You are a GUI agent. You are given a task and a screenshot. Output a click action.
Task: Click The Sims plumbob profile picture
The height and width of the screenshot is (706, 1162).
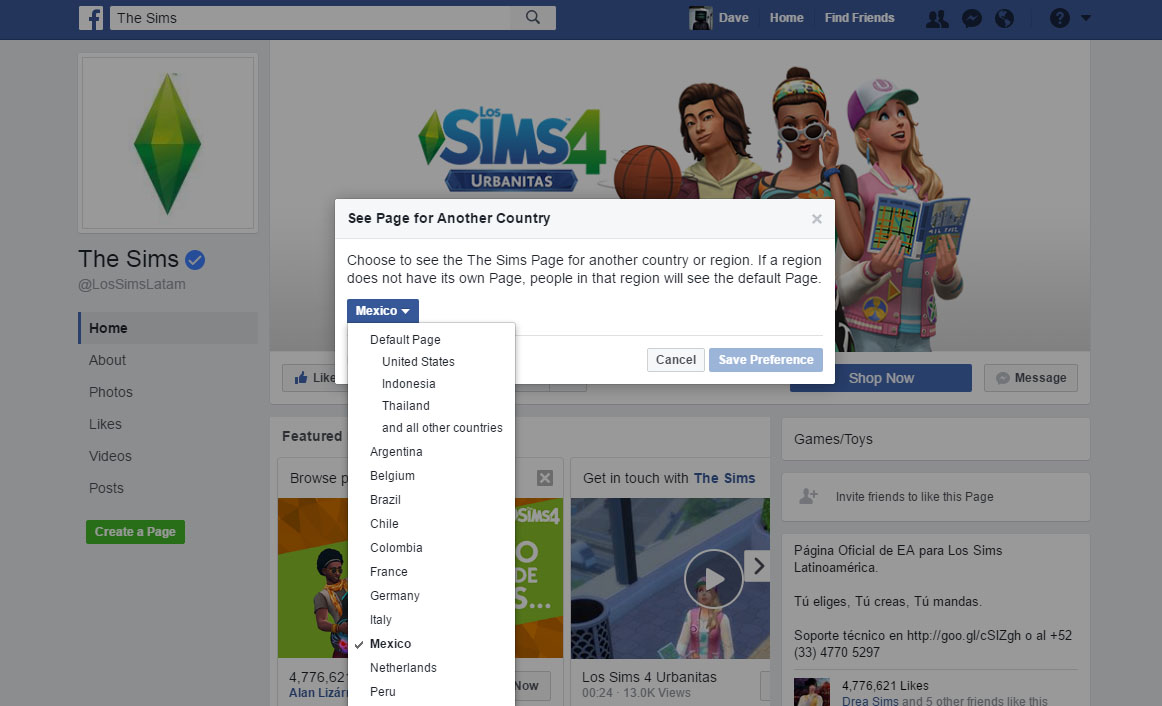click(x=167, y=143)
